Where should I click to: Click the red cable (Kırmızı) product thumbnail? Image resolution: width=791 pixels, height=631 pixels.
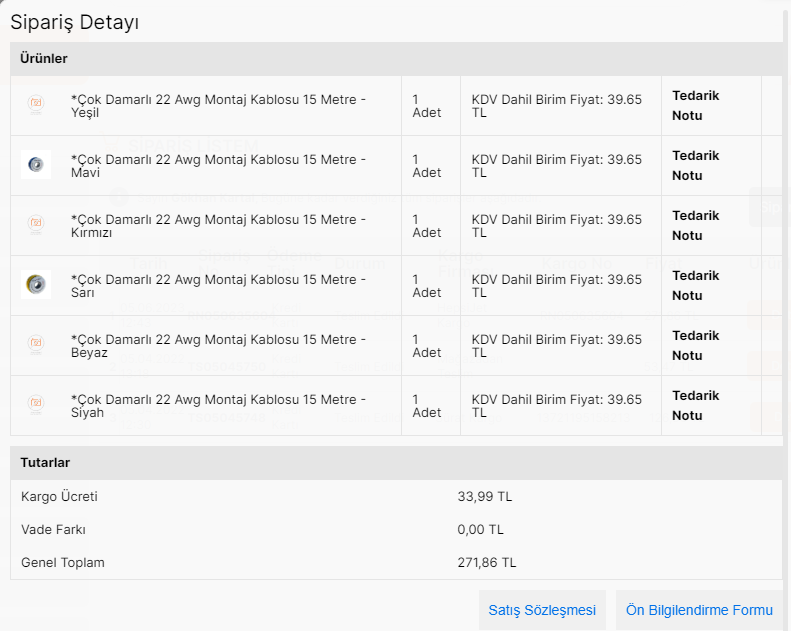click(36, 225)
